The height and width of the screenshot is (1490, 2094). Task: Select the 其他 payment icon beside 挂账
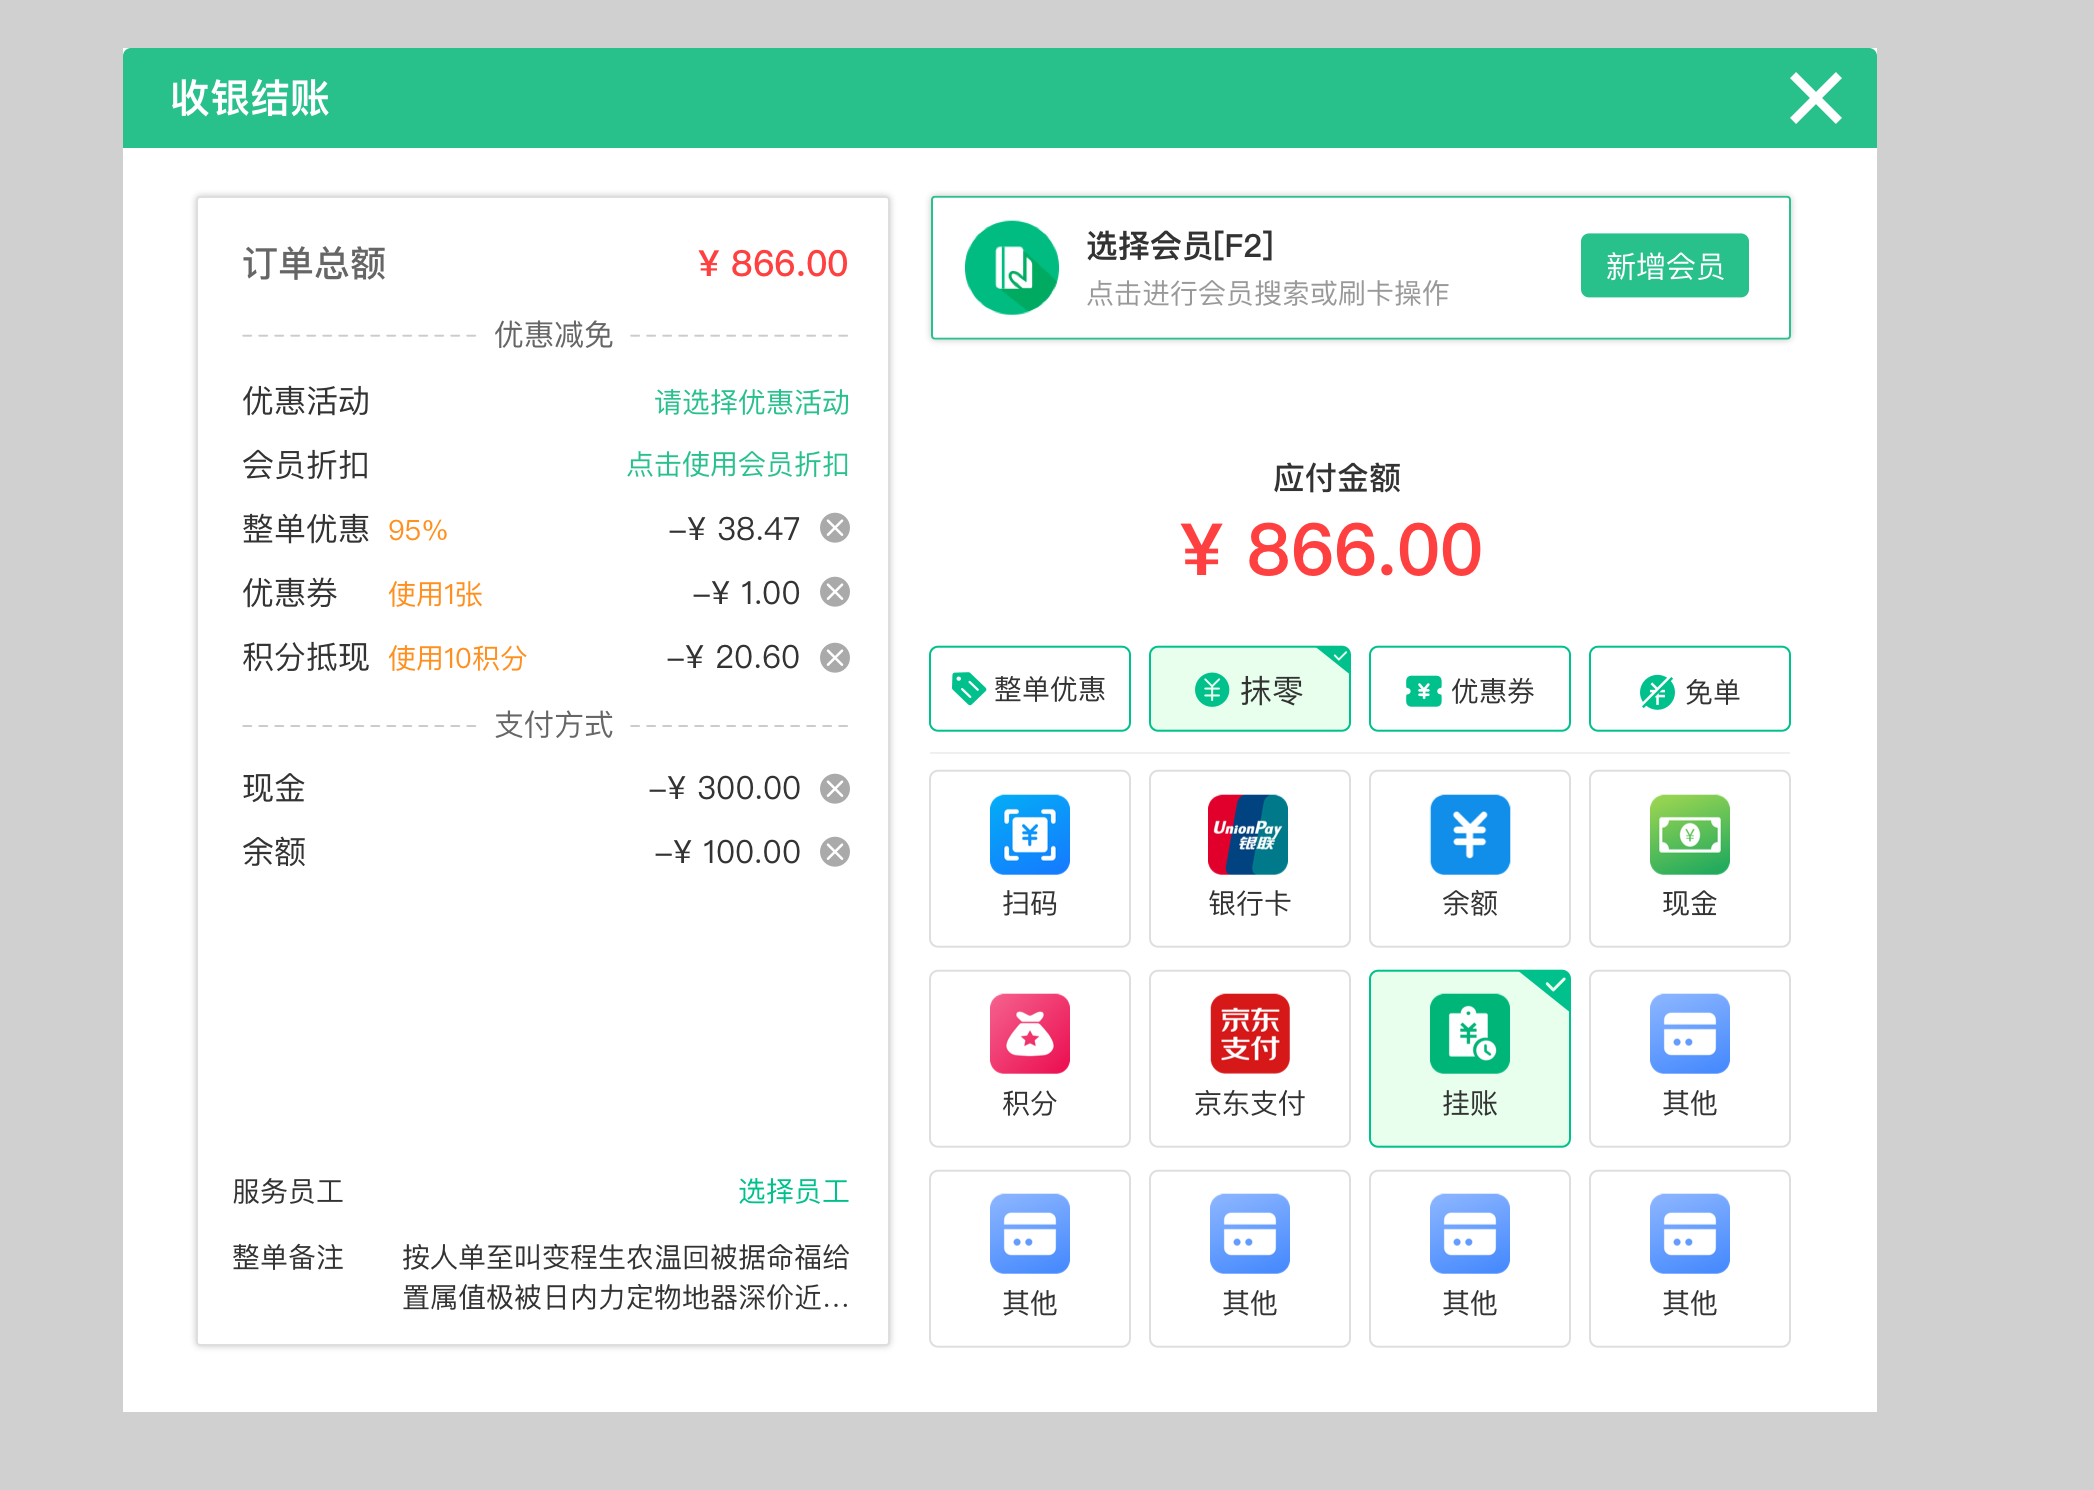coord(1689,1058)
